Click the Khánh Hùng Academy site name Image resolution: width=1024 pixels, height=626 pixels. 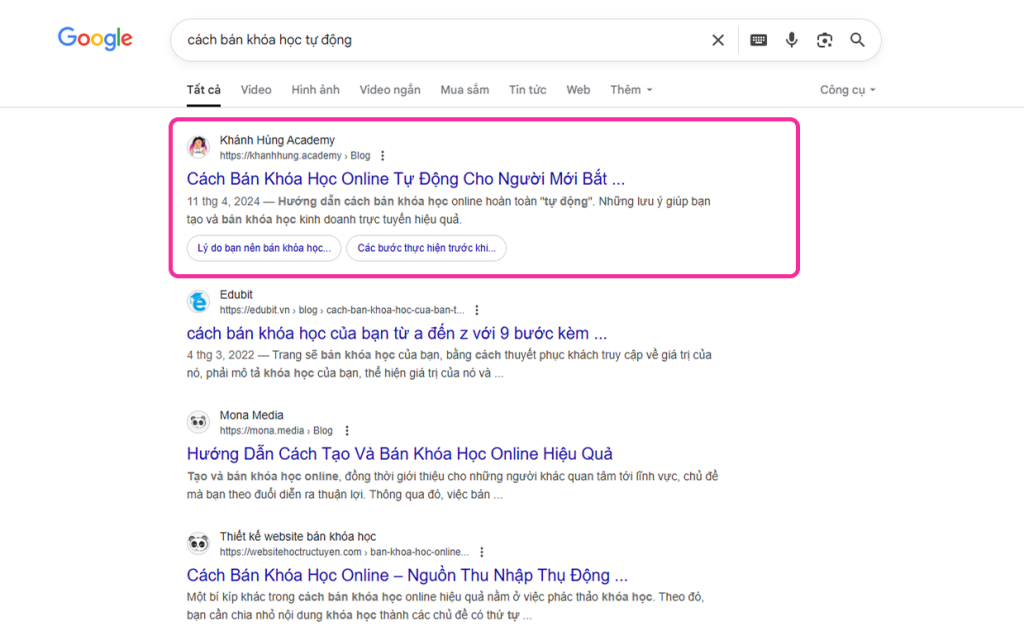click(277, 140)
